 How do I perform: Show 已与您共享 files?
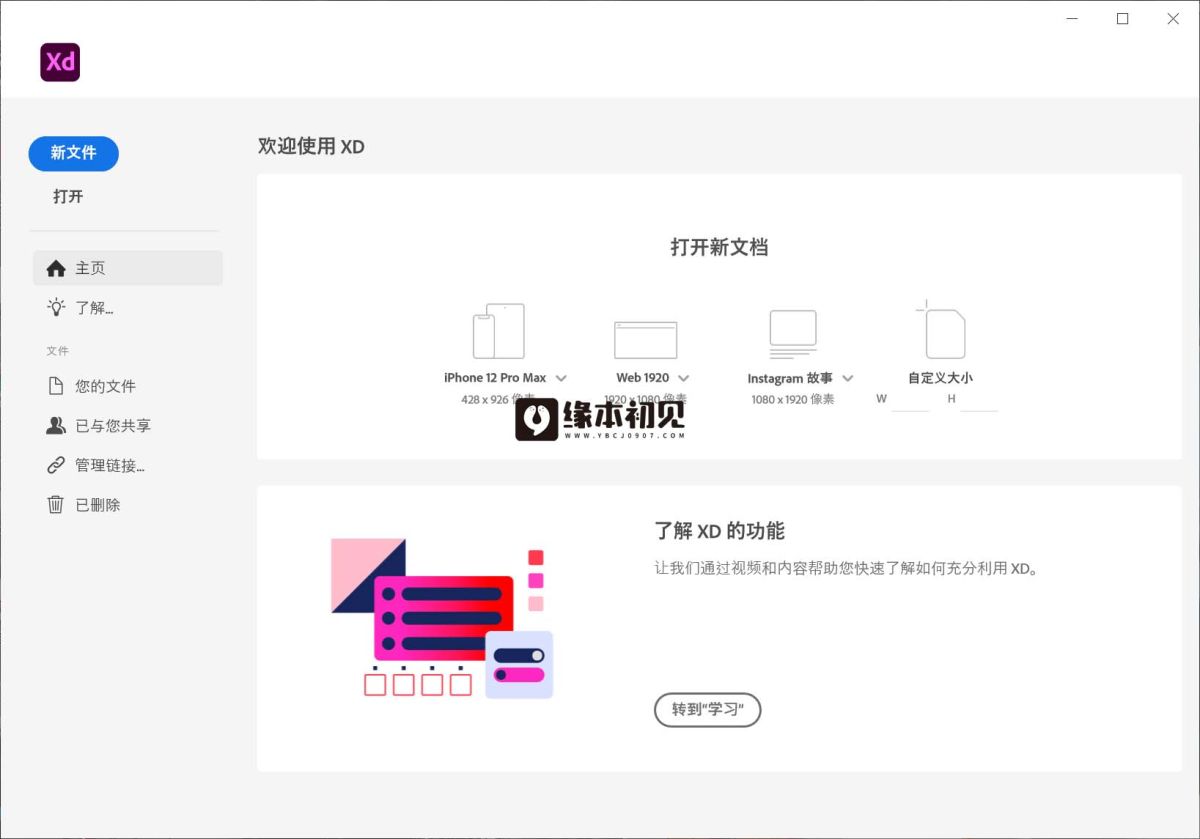128,425
